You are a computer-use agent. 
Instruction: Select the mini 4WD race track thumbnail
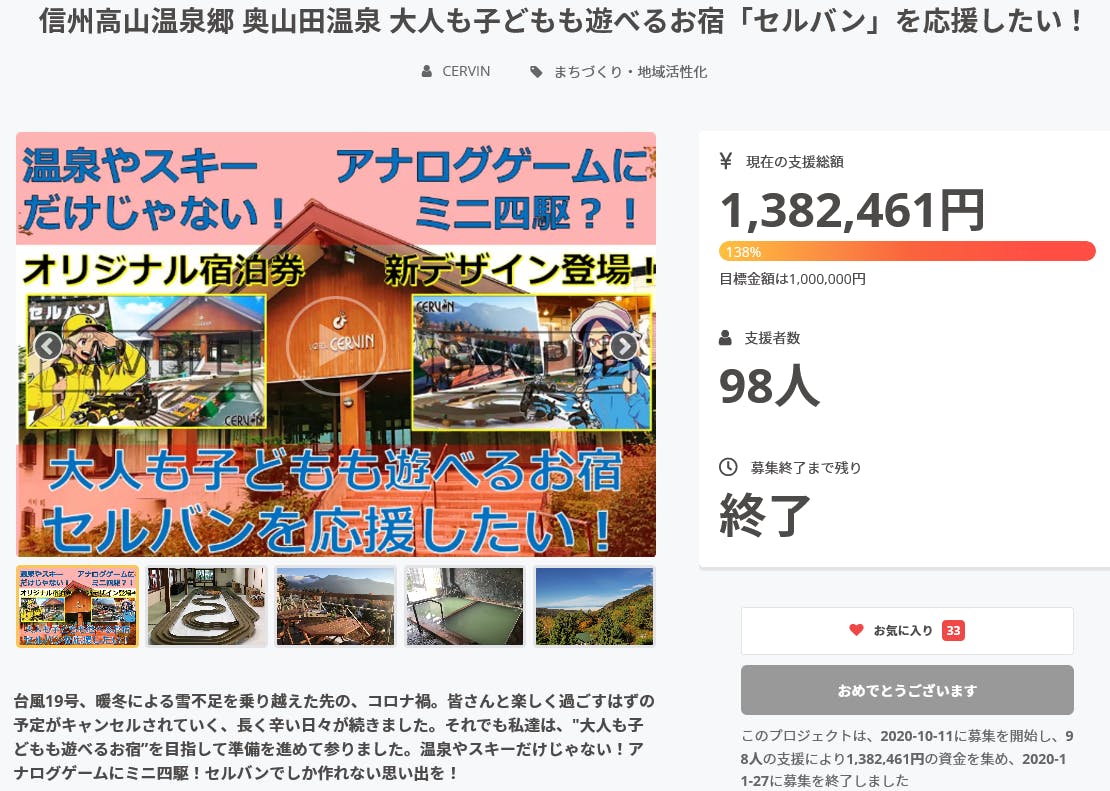[206, 607]
